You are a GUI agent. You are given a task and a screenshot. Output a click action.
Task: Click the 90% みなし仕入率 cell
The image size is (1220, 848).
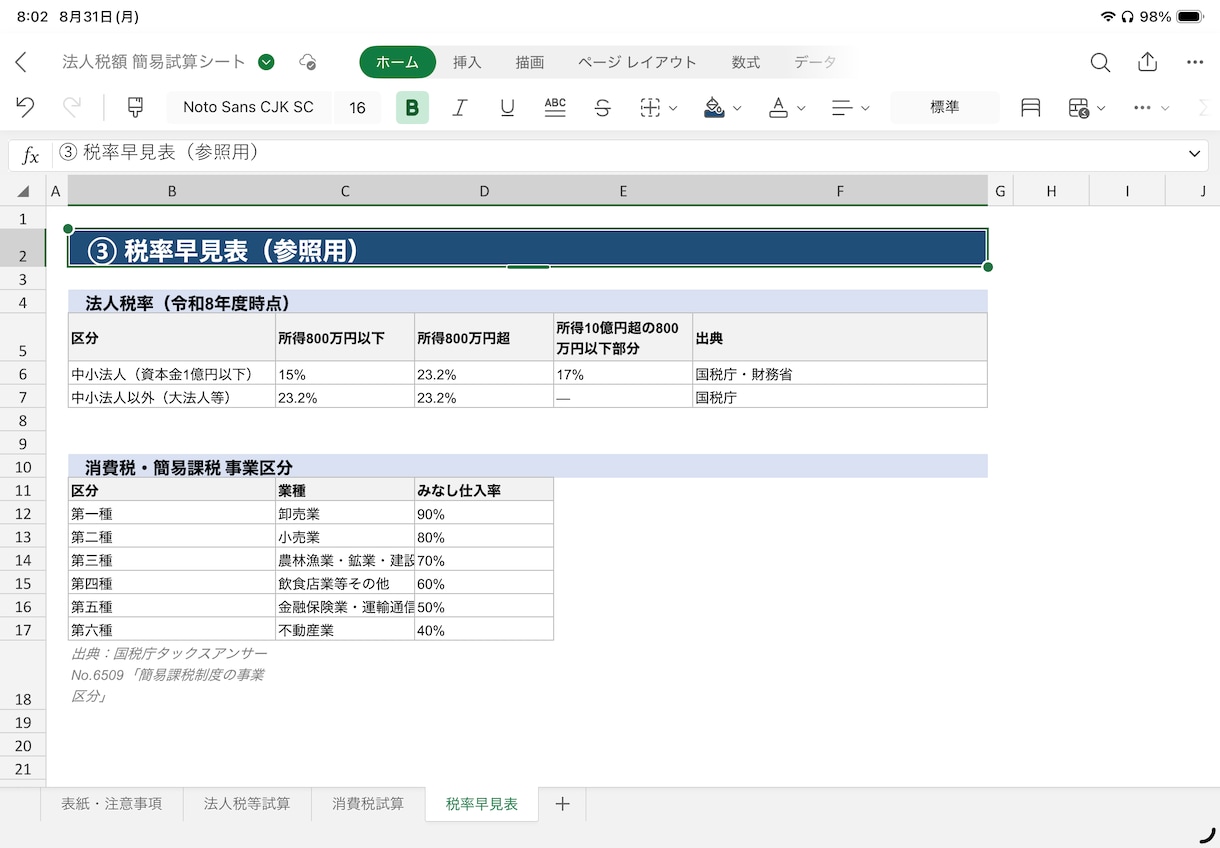click(x=484, y=514)
